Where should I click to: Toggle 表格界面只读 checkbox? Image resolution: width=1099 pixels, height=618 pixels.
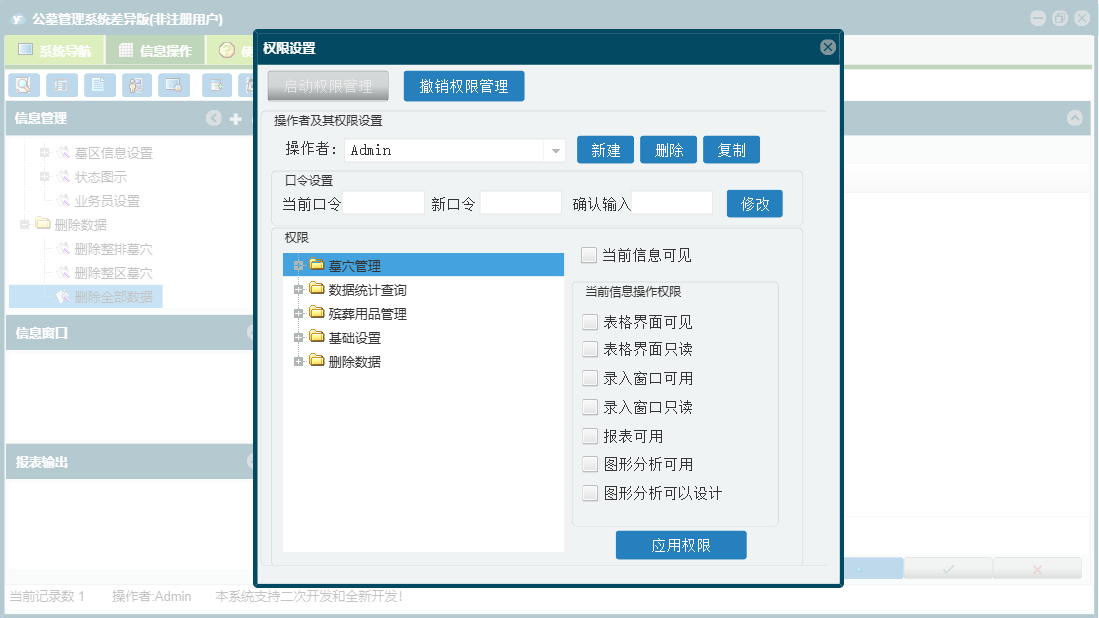590,349
